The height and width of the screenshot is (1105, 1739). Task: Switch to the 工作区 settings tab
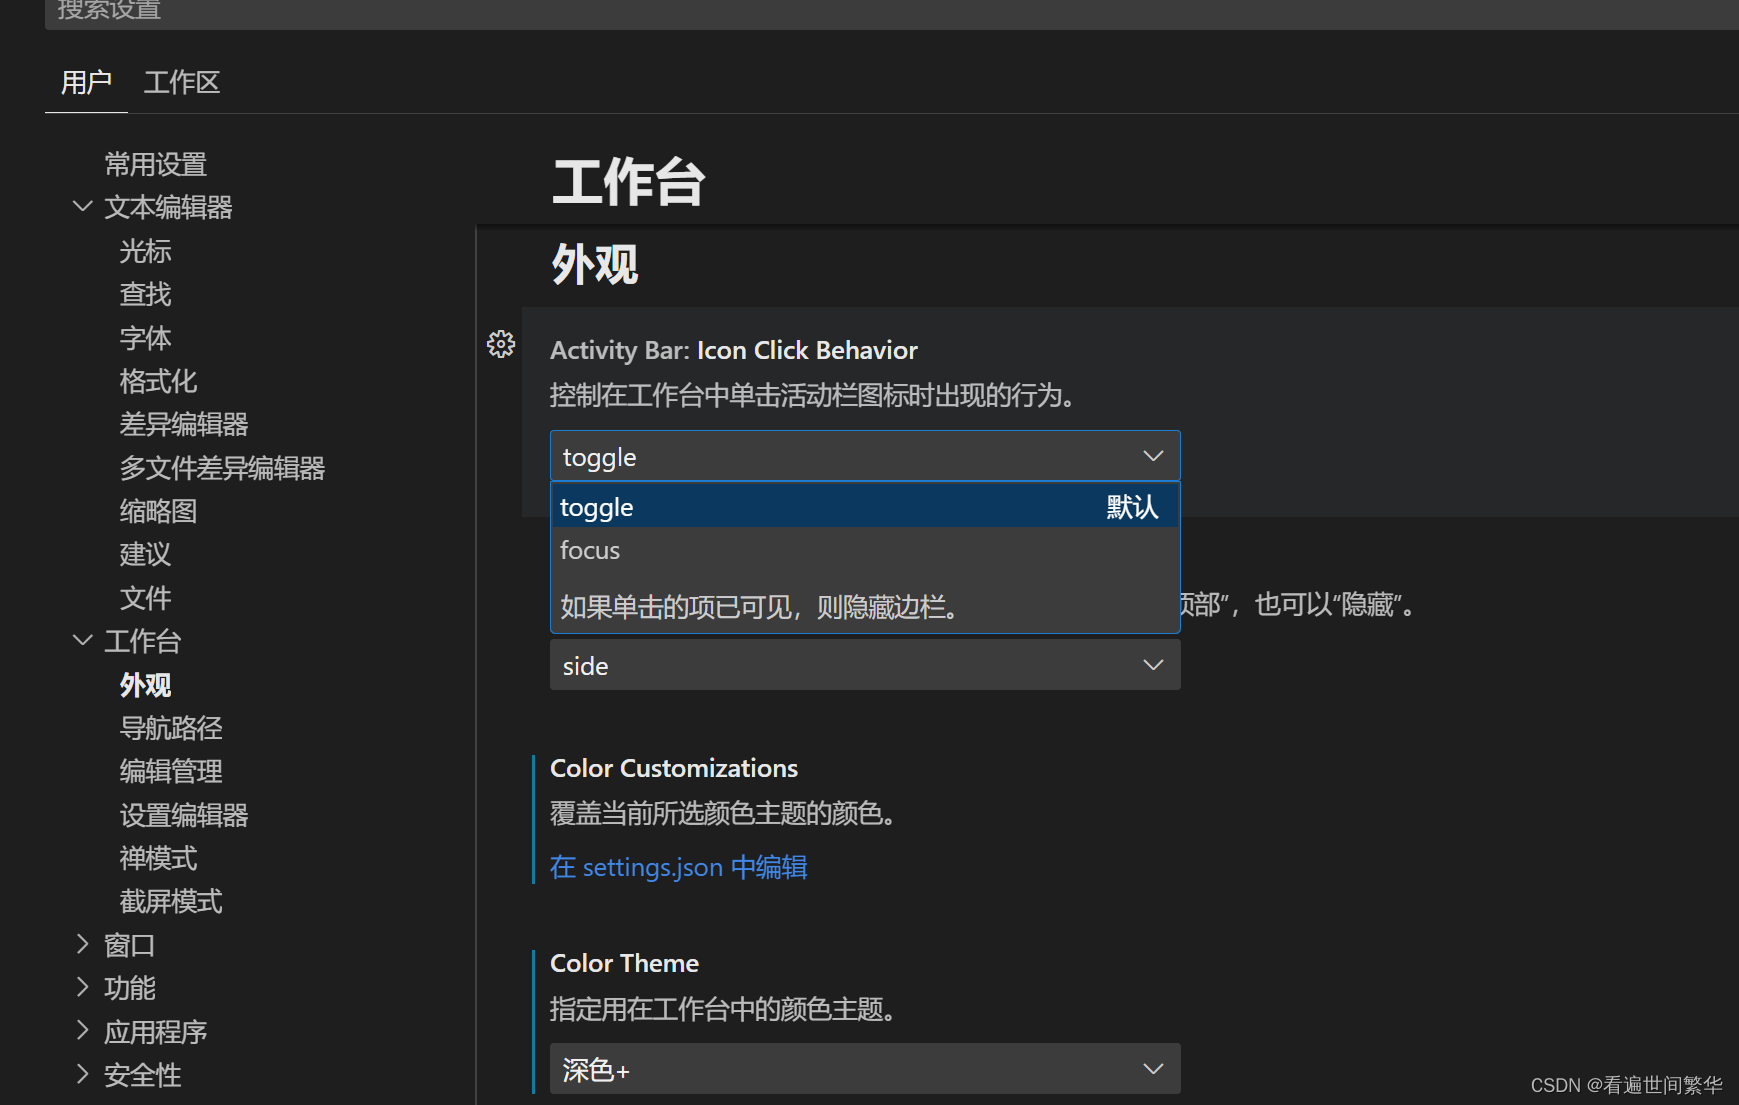182,82
